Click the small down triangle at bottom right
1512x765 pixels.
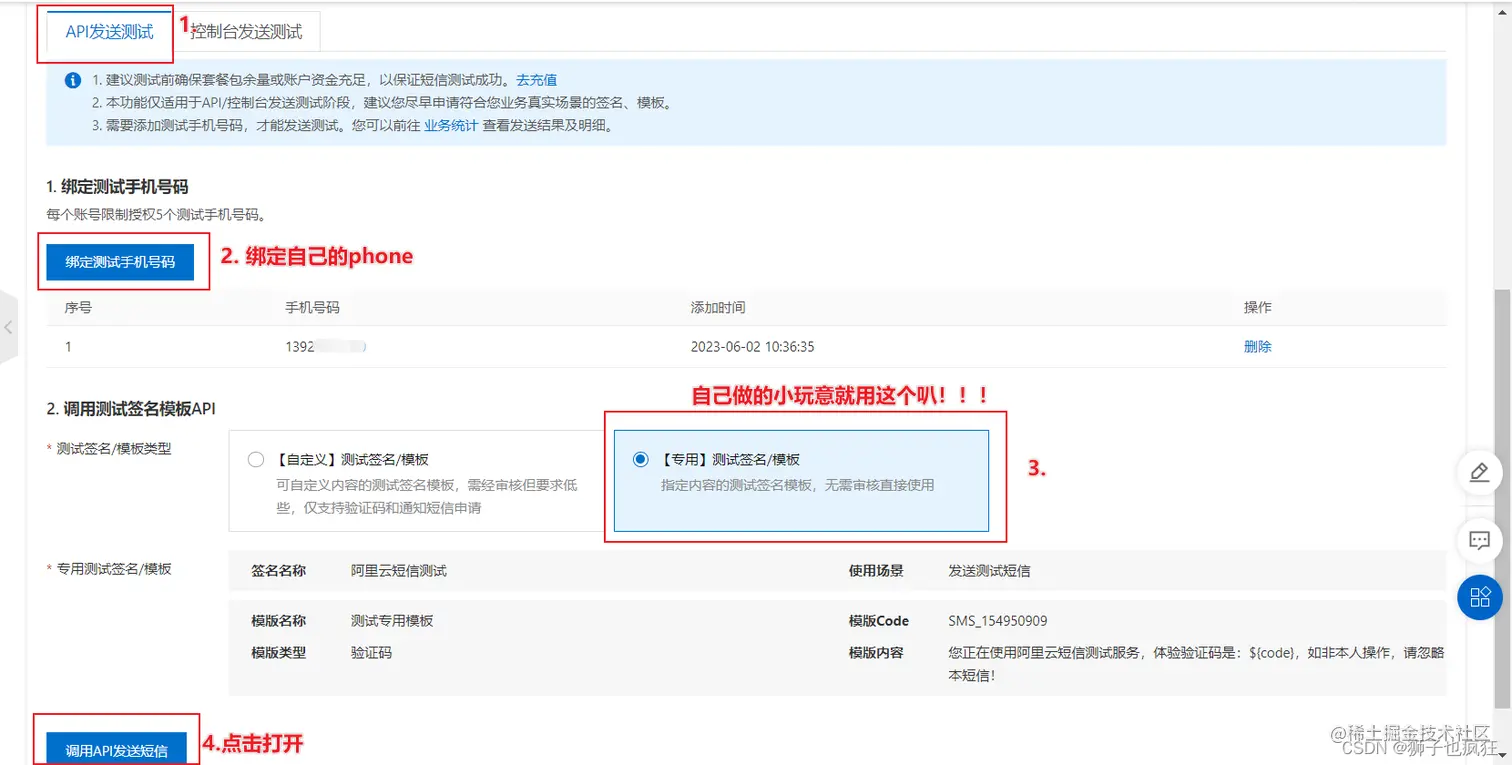click(1504, 756)
